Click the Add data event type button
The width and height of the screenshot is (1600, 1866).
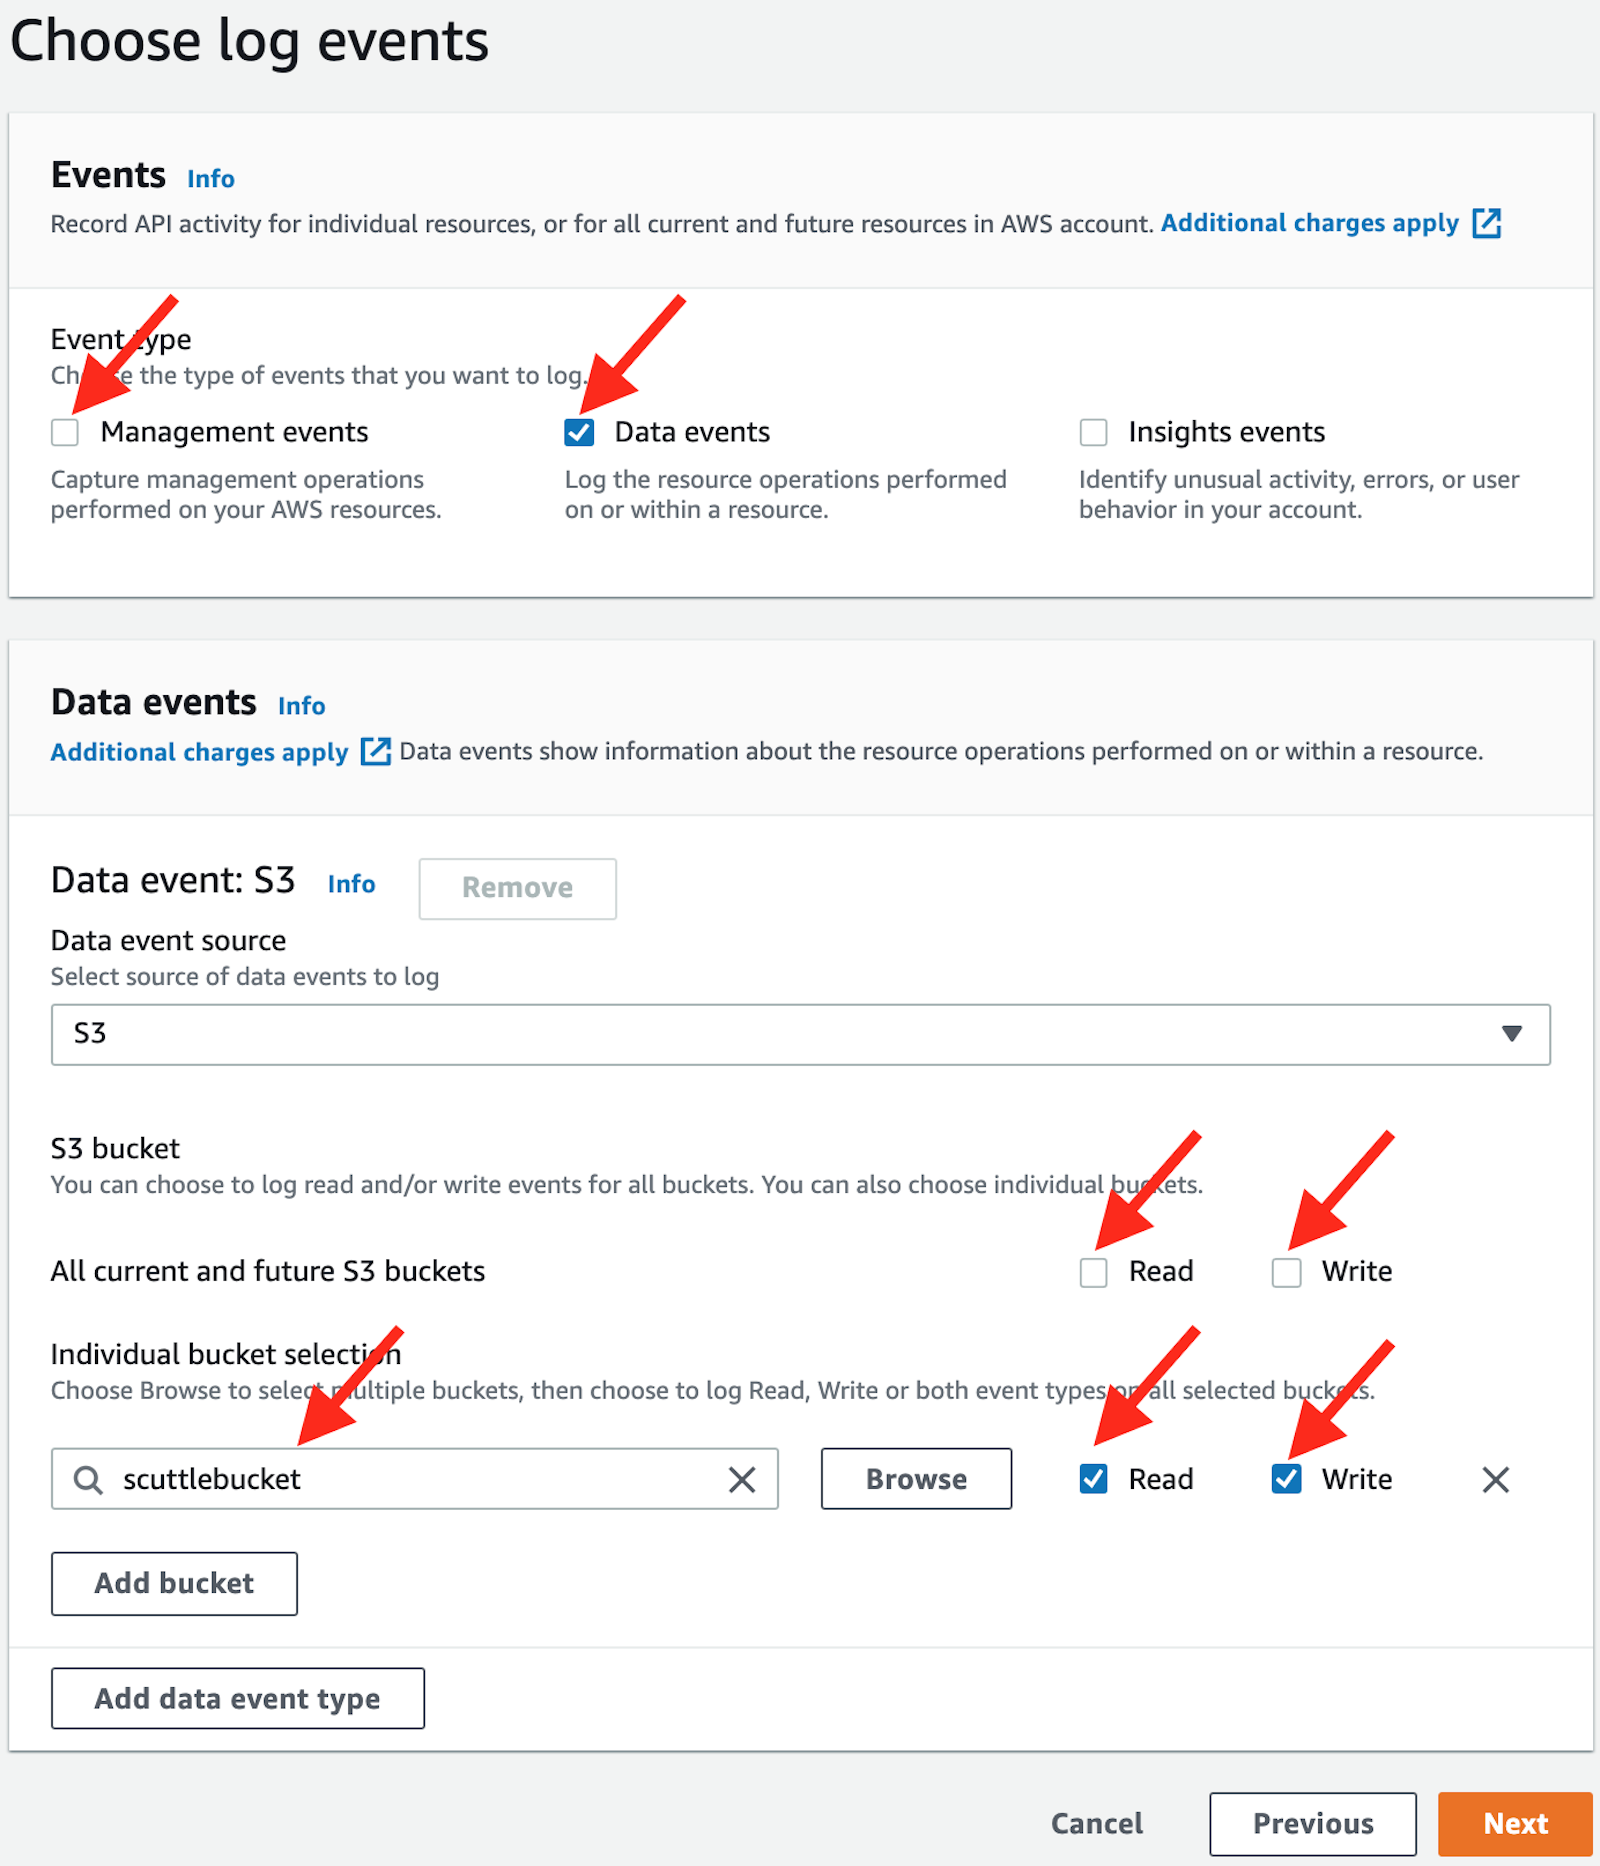pos(237,1698)
